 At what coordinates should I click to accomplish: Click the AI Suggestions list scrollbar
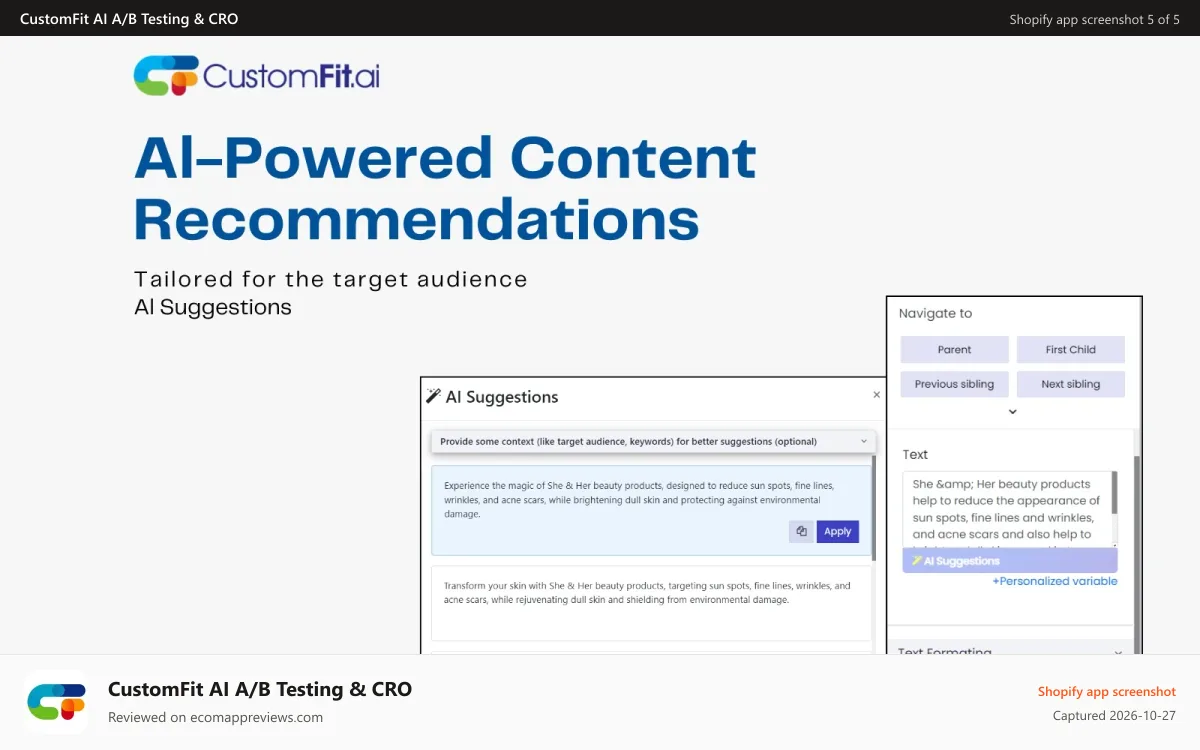(874, 508)
